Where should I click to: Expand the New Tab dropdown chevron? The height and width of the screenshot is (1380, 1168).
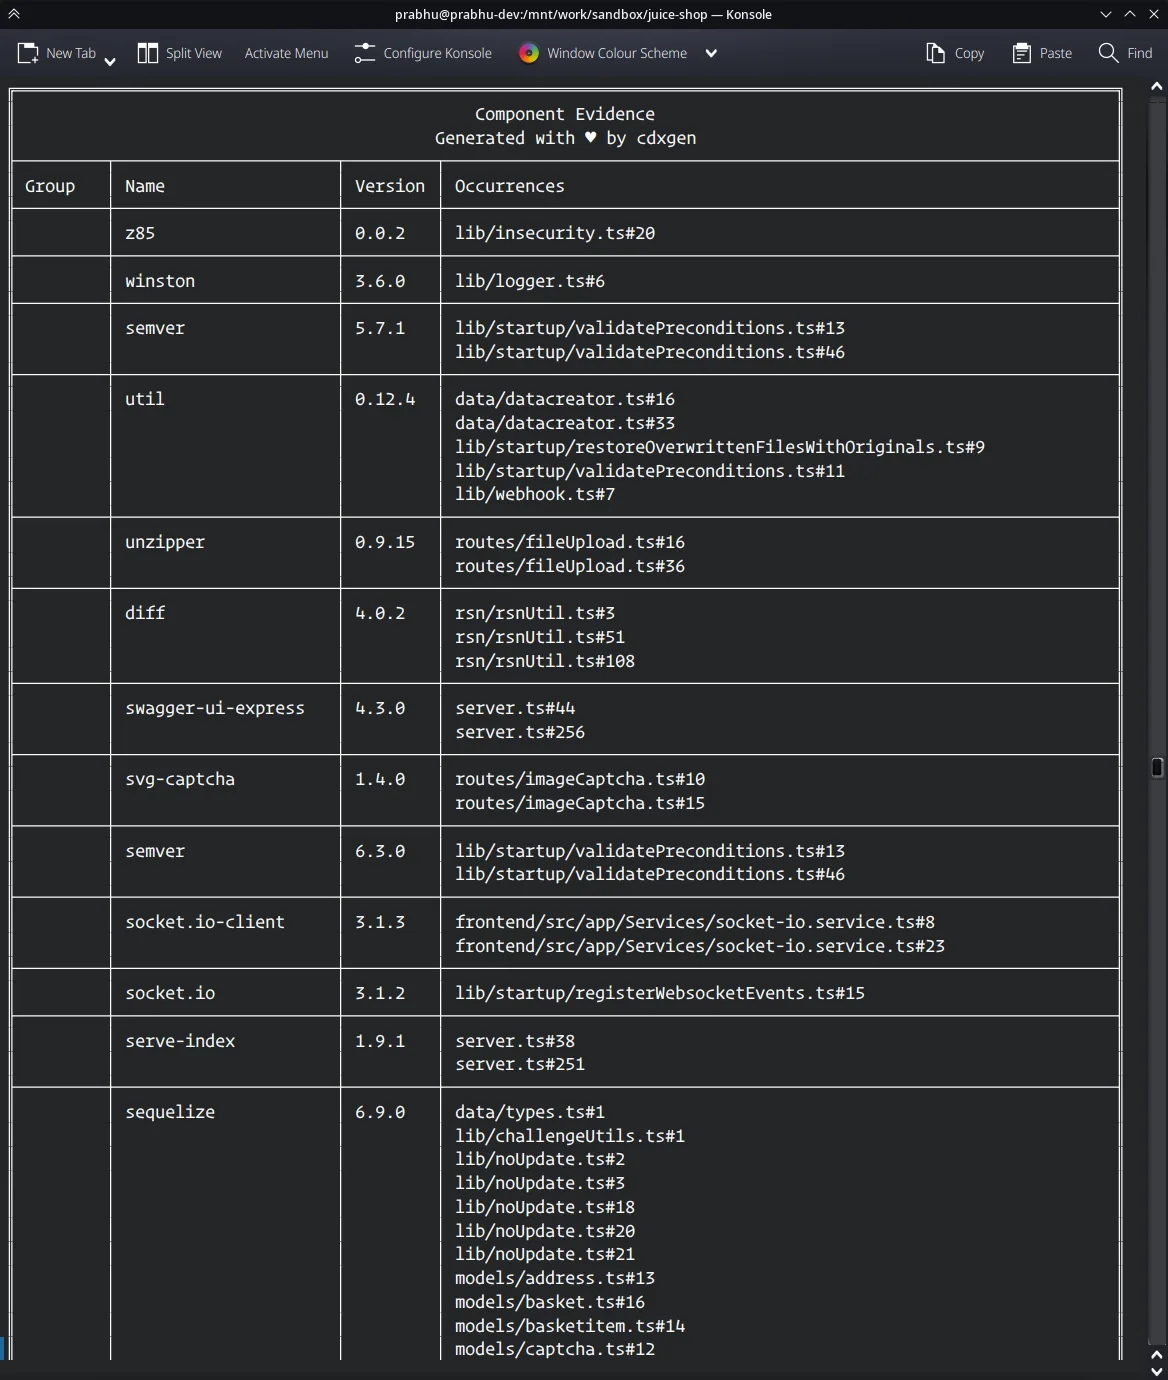click(111, 60)
